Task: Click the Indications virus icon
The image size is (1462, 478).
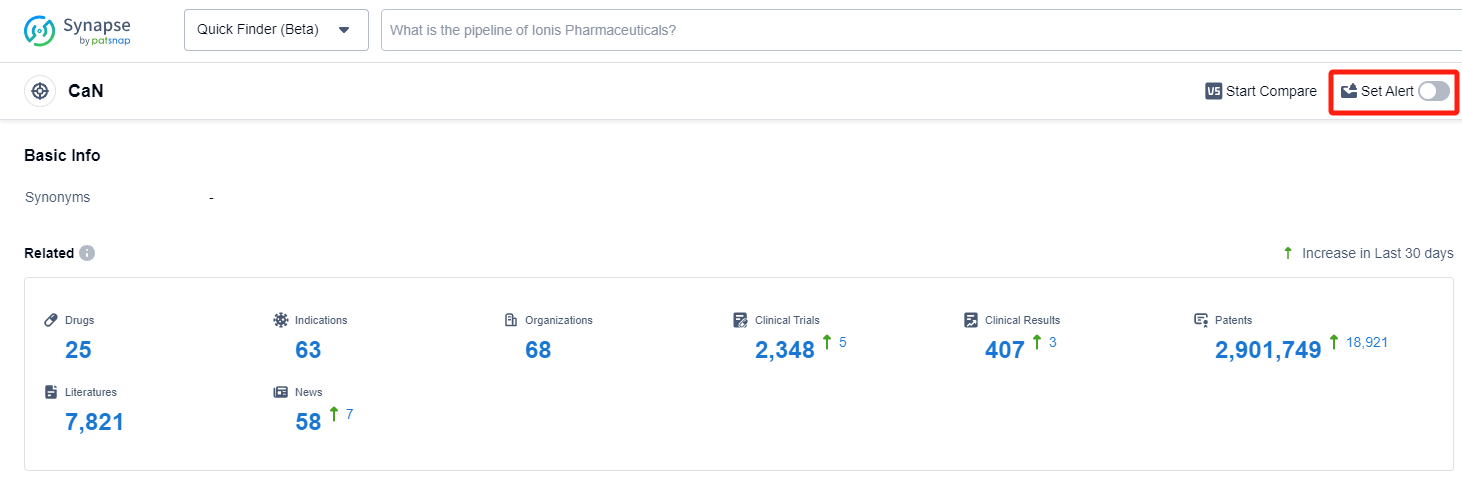Action: point(281,320)
